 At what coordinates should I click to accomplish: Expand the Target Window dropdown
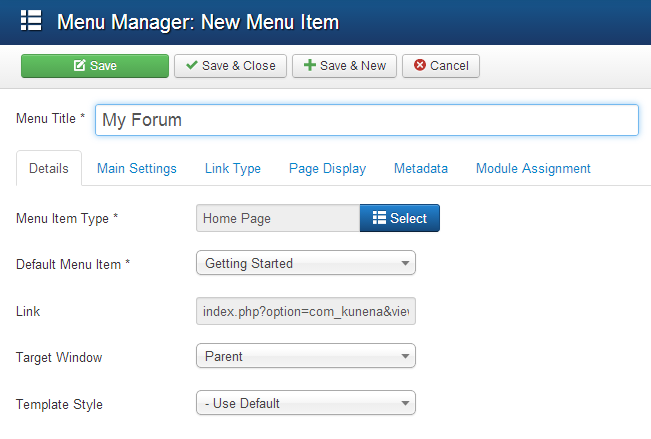305,356
